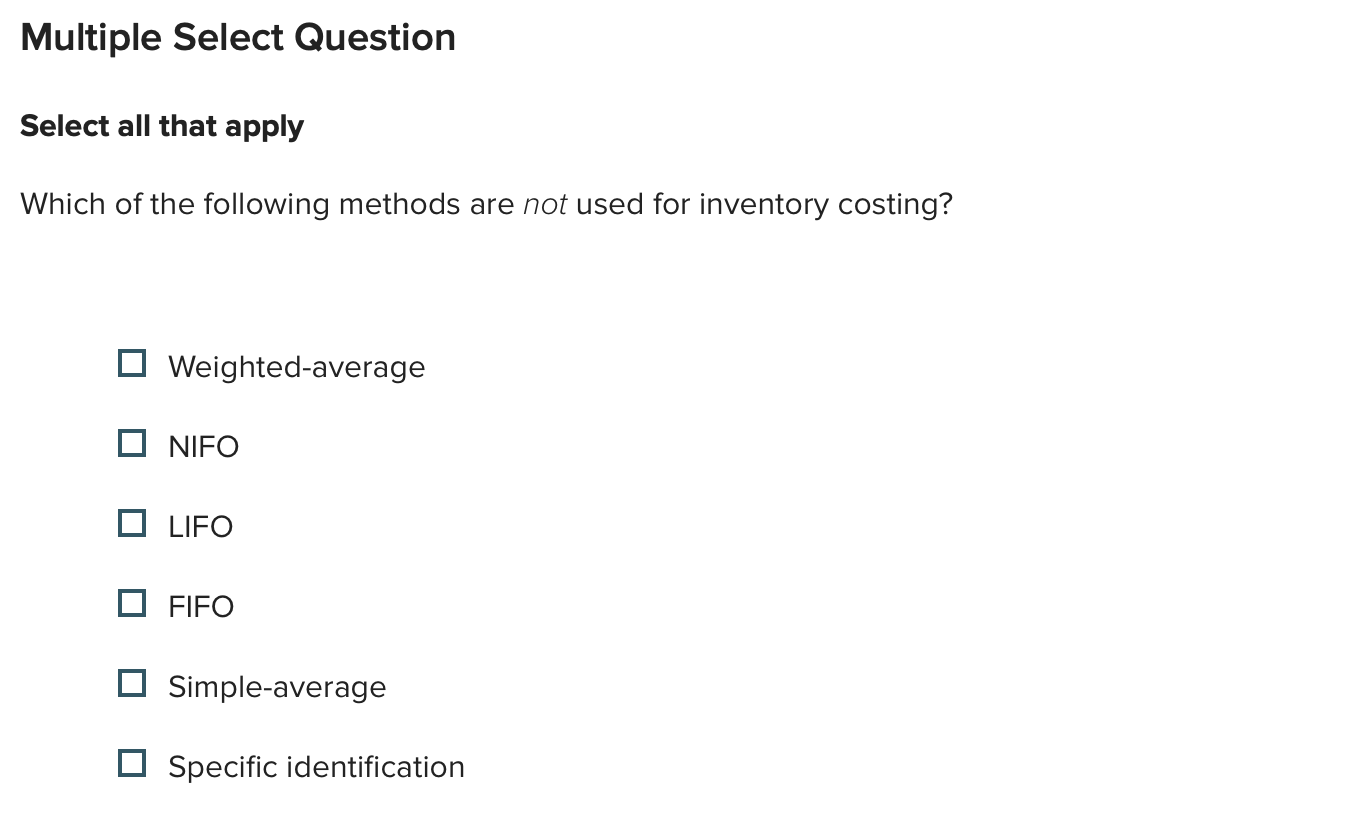Click the Specific identification label text

click(x=316, y=767)
